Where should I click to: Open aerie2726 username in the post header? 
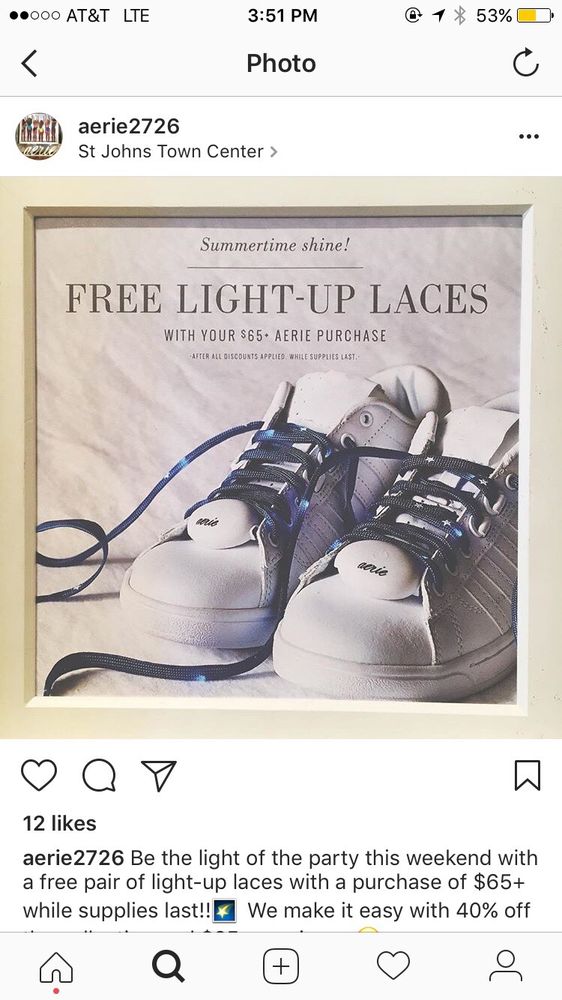129,126
